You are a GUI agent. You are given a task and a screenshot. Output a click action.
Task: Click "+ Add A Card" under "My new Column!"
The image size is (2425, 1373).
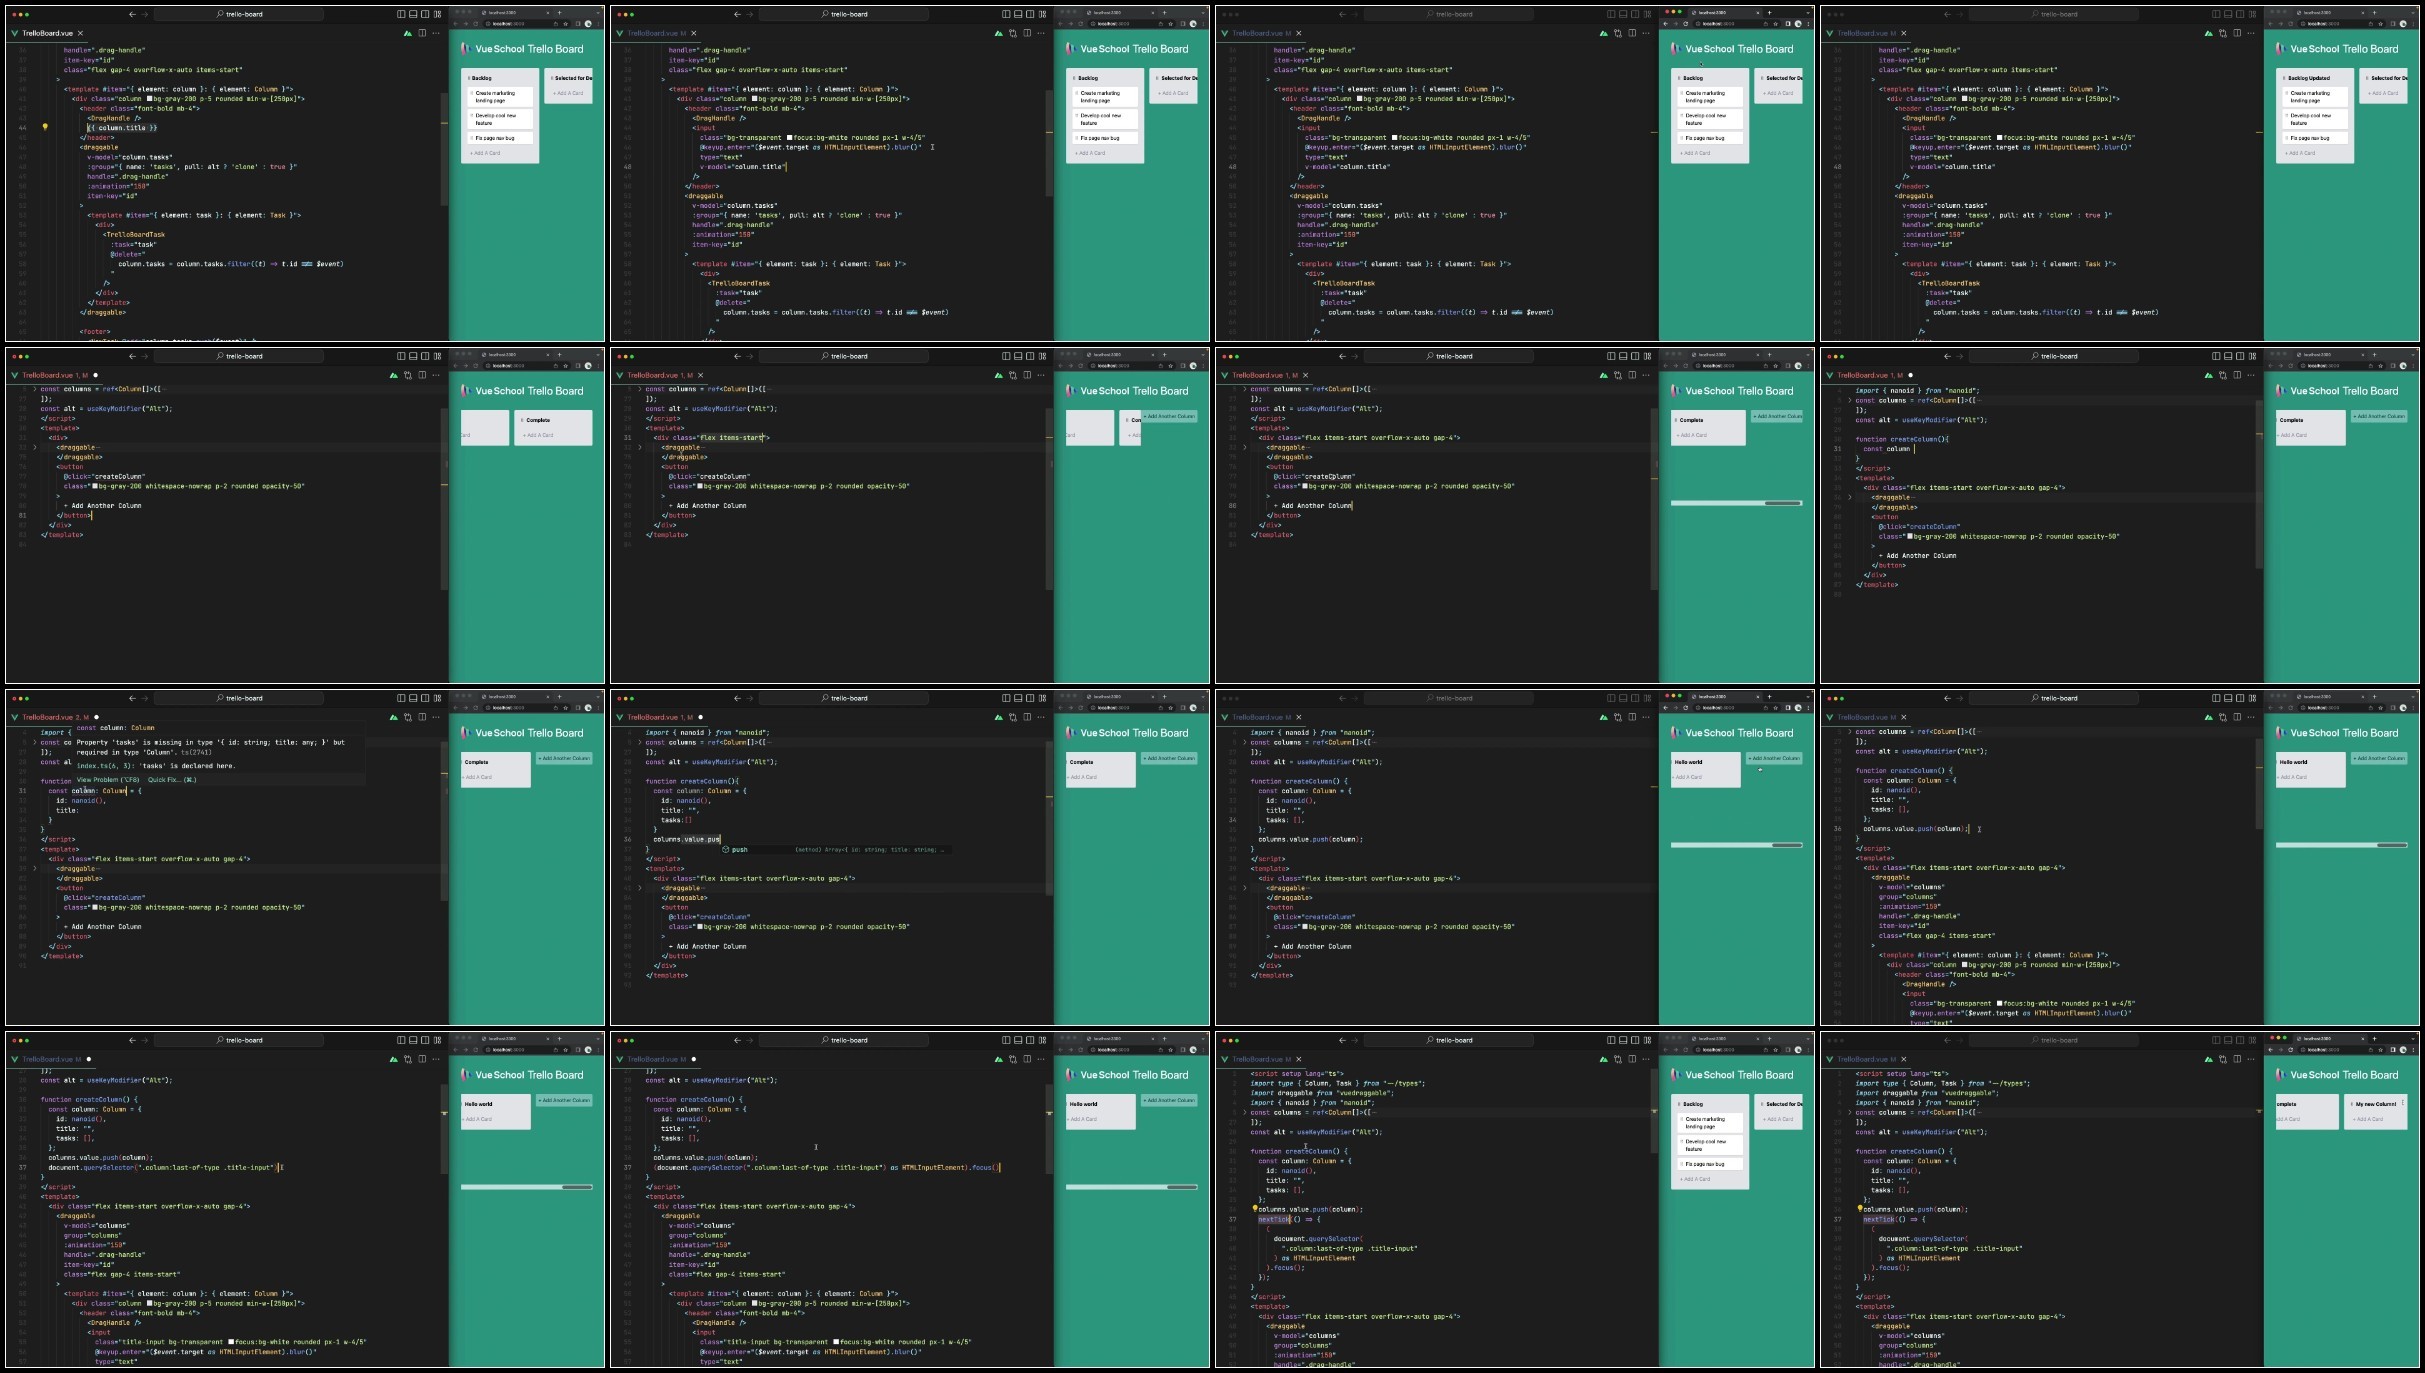tap(2366, 1119)
